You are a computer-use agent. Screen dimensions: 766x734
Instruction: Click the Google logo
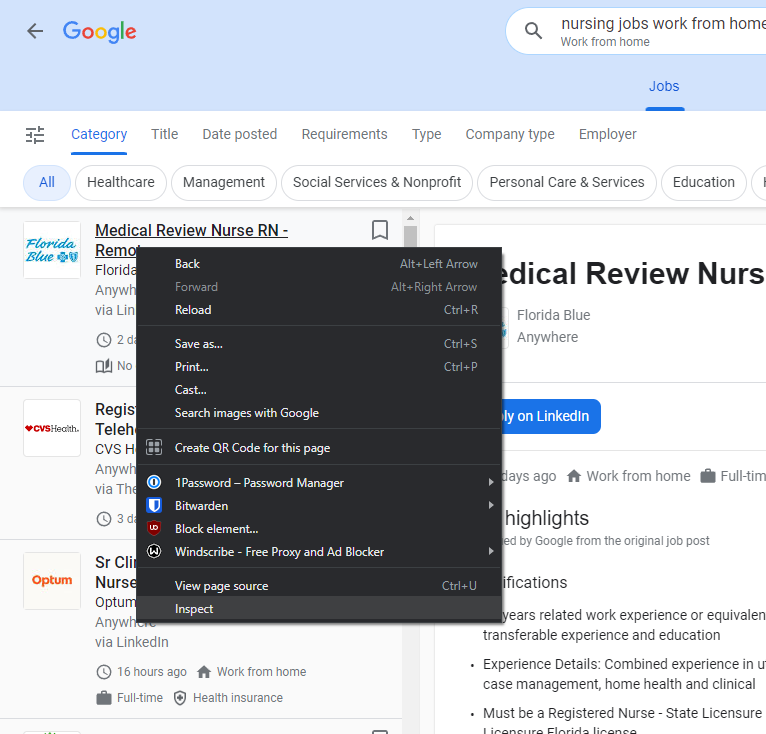100,32
